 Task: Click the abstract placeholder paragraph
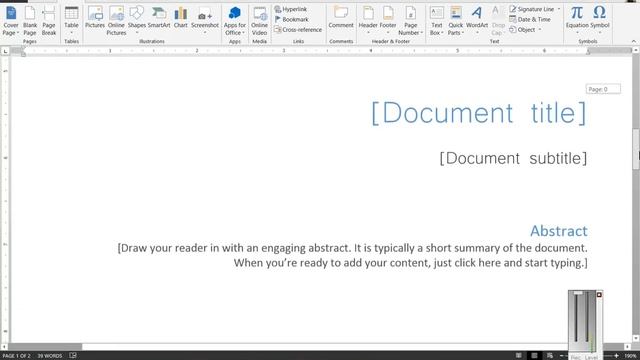353,256
